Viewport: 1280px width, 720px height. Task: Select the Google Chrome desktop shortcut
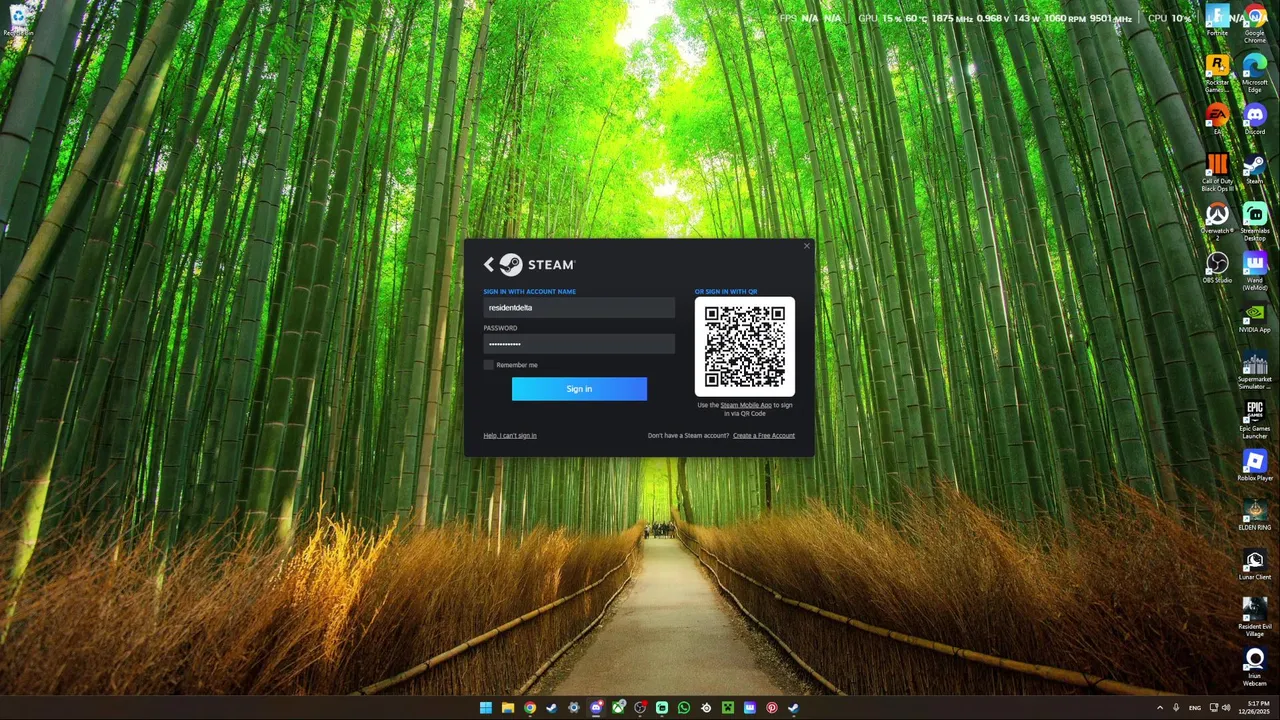pos(1254,23)
